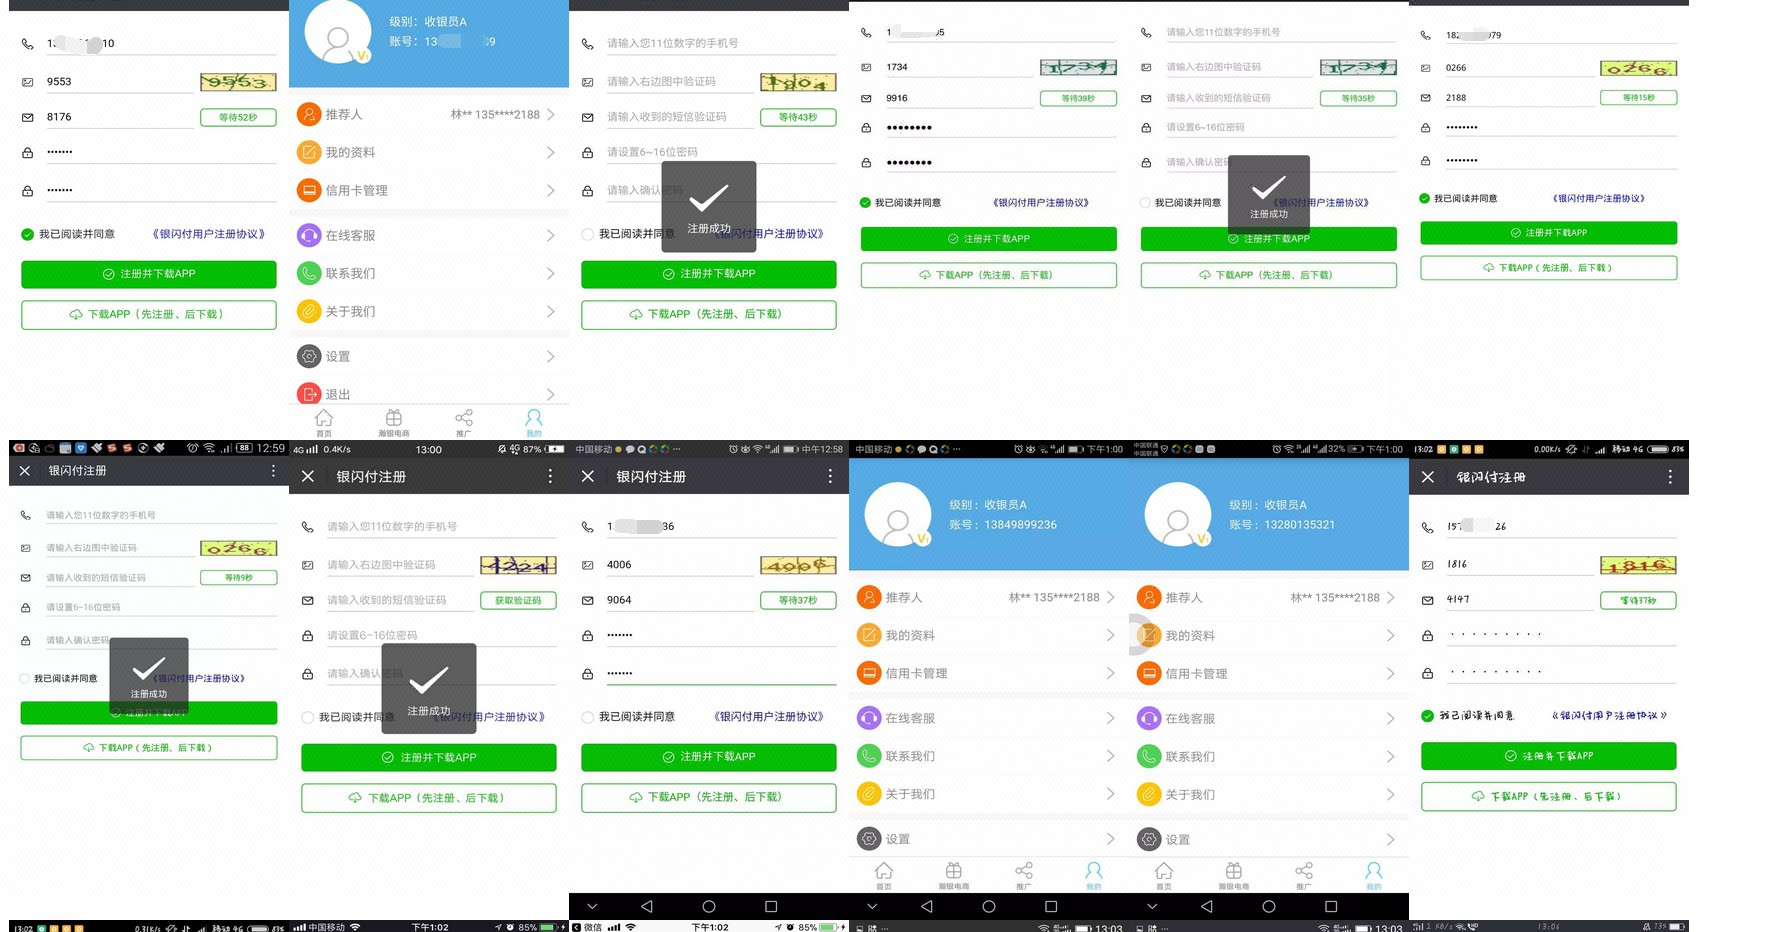This screenshot has height=932, width=1778.
Task: Click the 获取验证码 button
Action: [x=518, y=600]
